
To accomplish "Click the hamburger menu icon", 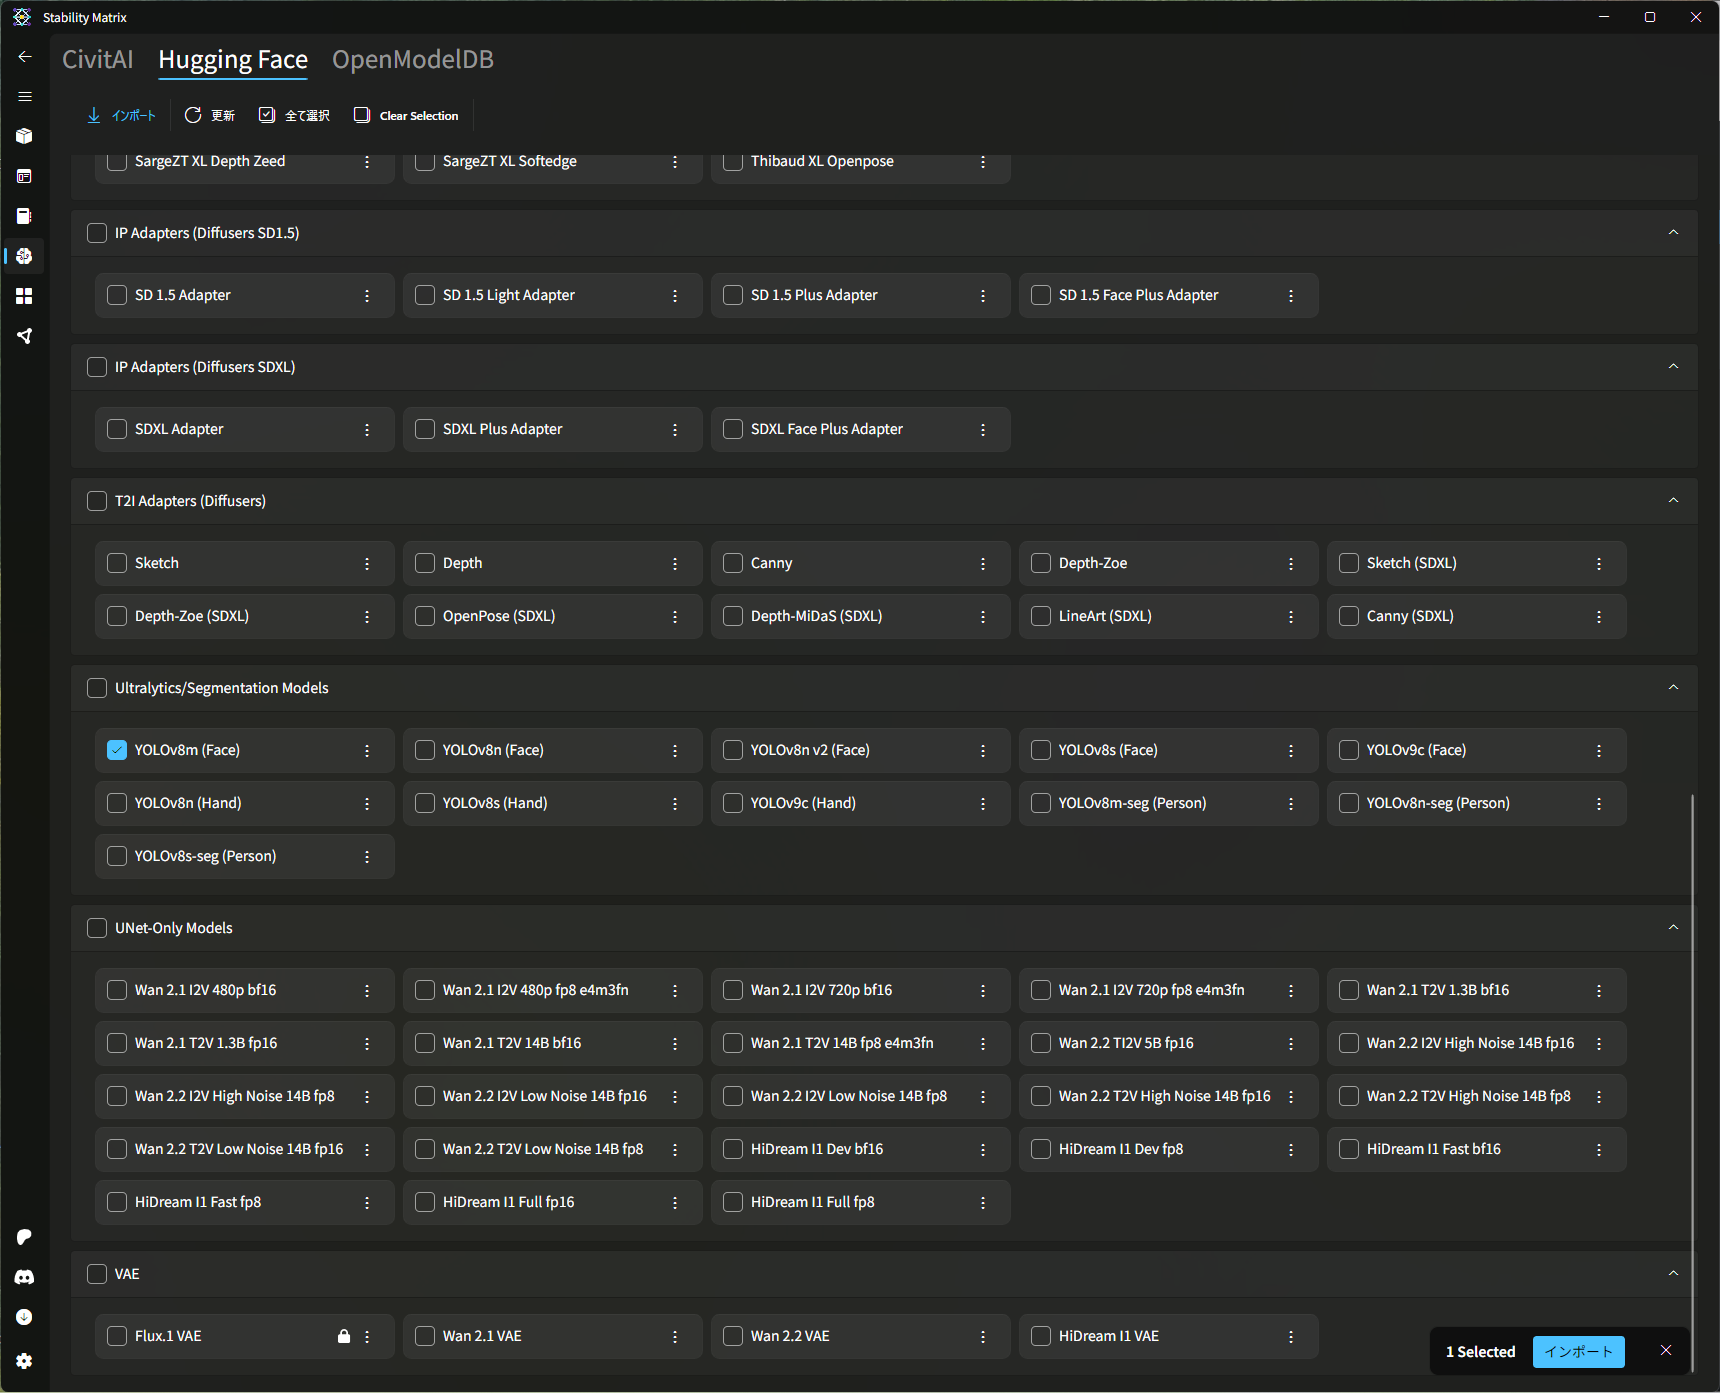I will pos(24,96).
